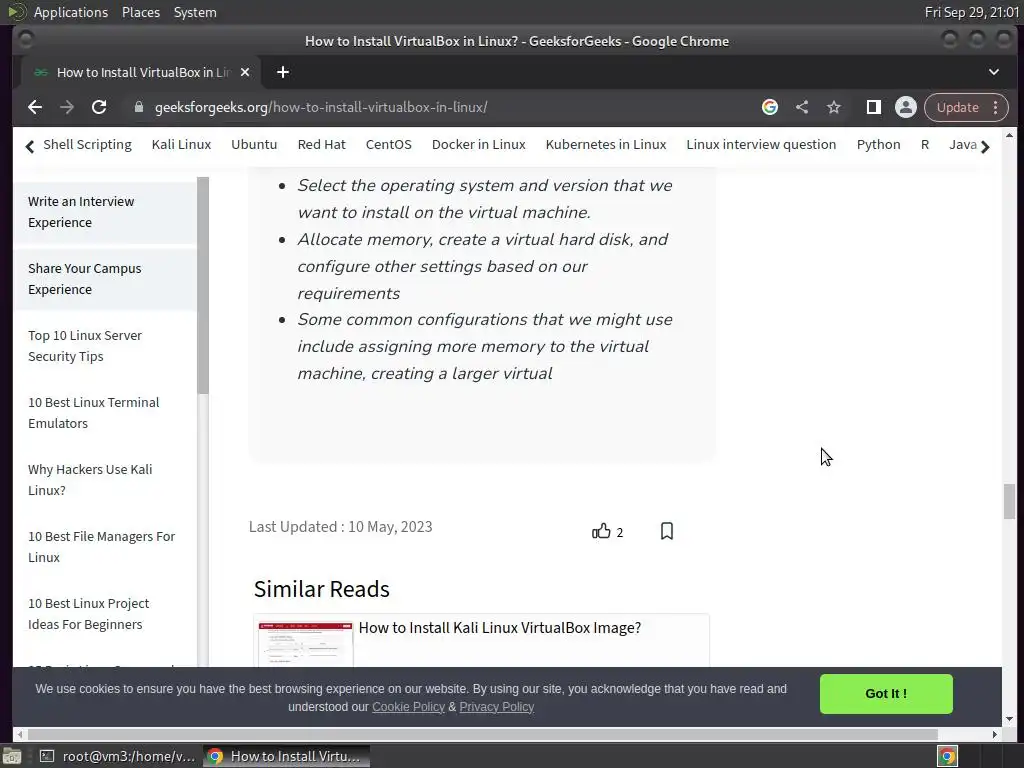Click the show desktop icon in taskbar
Viewport: 1024px width, 768px height.
coord(12,756)
